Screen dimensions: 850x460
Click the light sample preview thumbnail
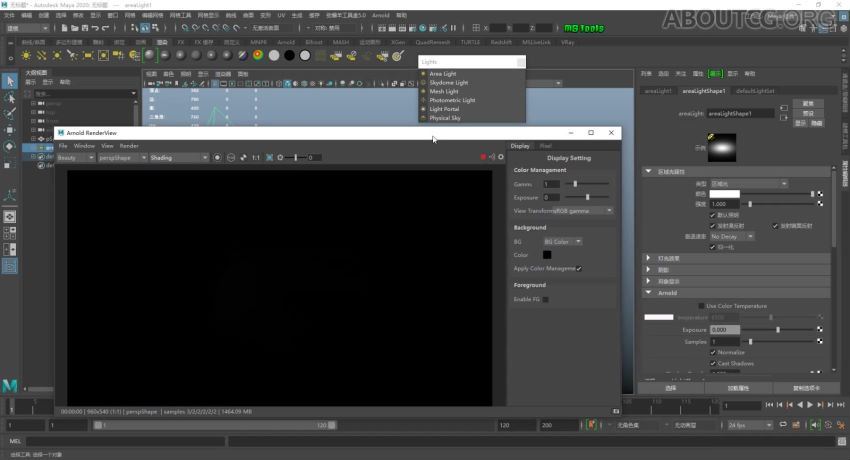[x=722, y=147]
